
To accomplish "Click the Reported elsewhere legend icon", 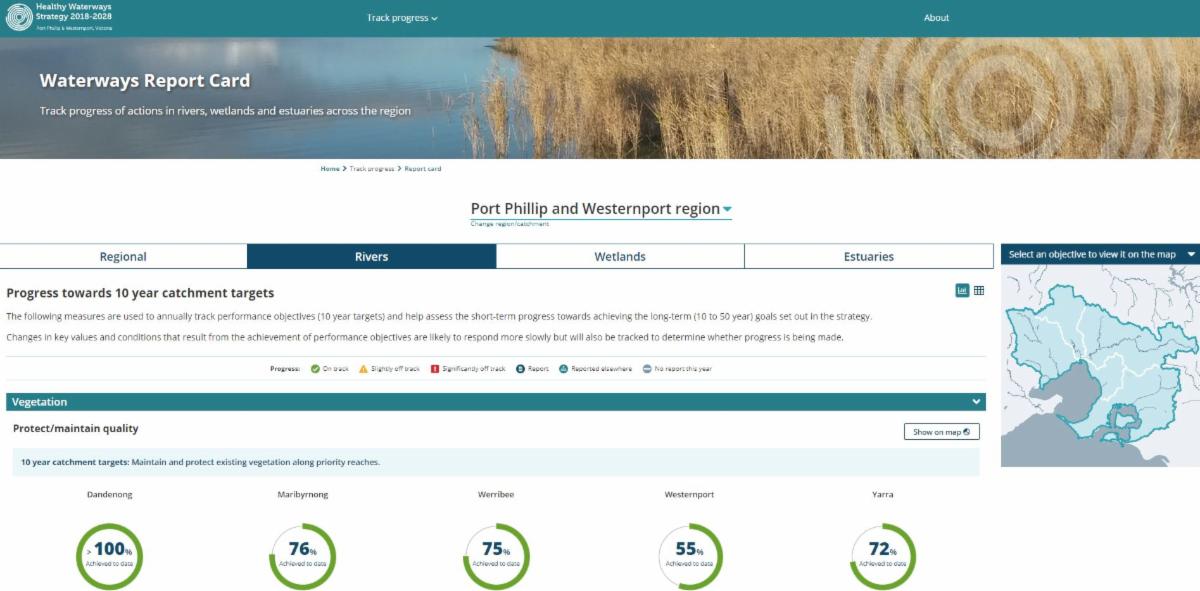I will pos(564,369).
